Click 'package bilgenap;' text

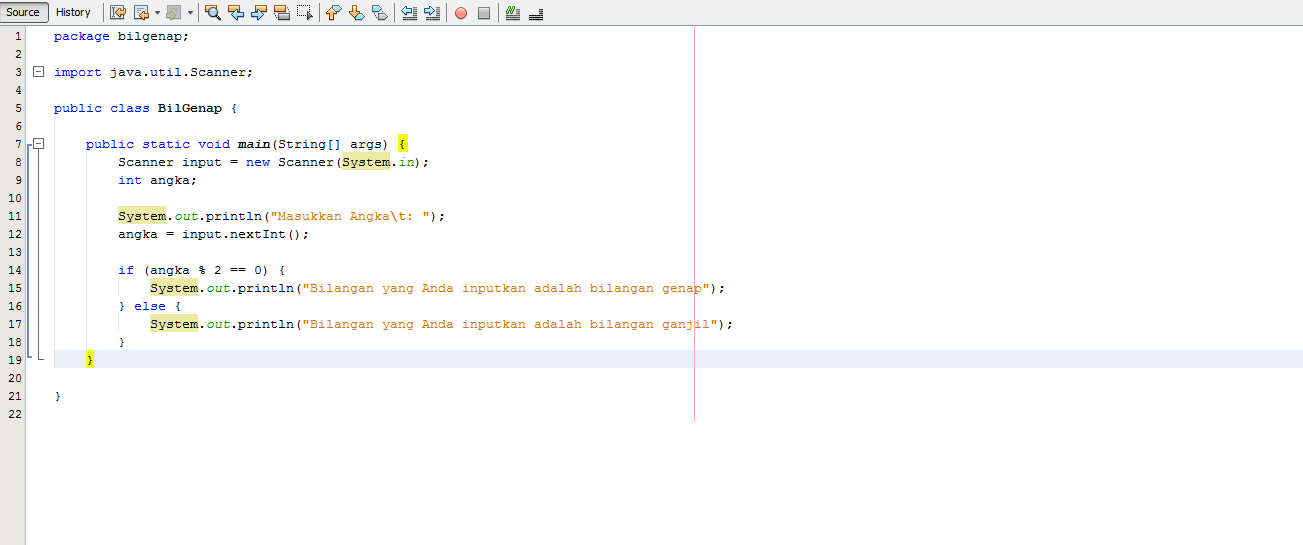[121, 36]
